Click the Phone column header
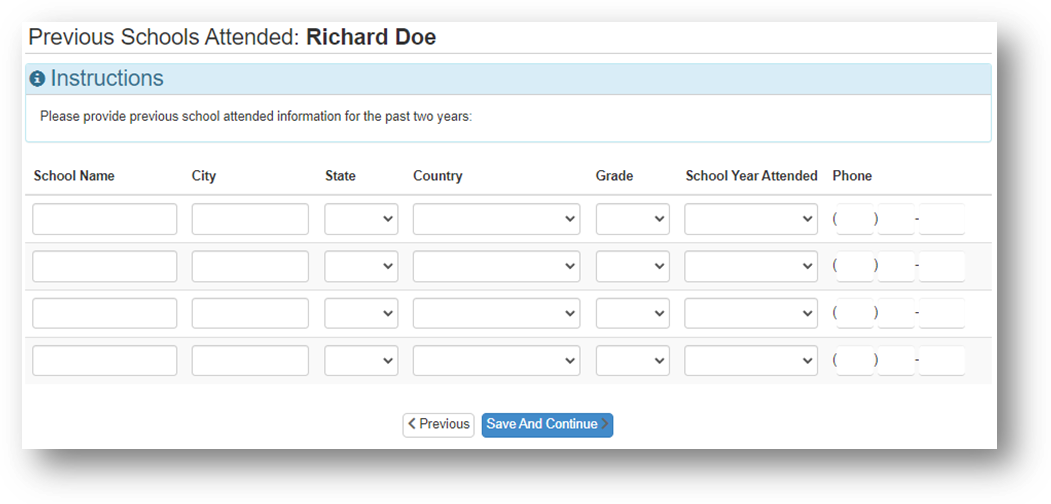Viewport: 1051px width, 504px height. pos(852,176)
